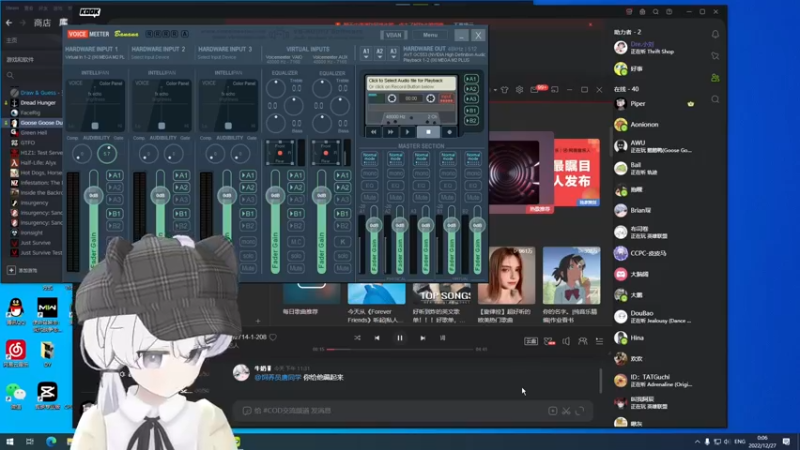The width and height of the screenshot is (800, 450).
Task: Toggle A1 routing on Hardware Input 1
Action: coord(114,175)
